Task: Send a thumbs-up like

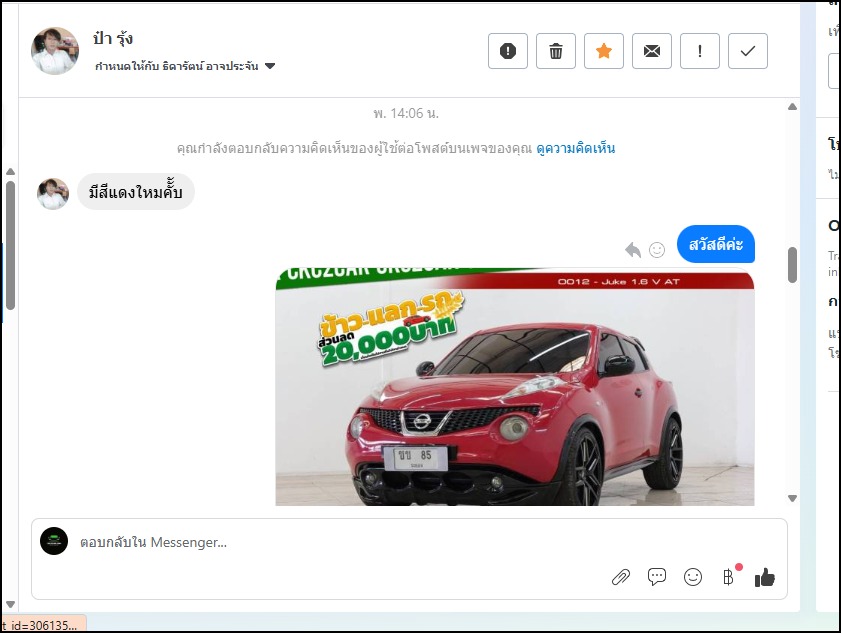Action: [x=764, y=577]
